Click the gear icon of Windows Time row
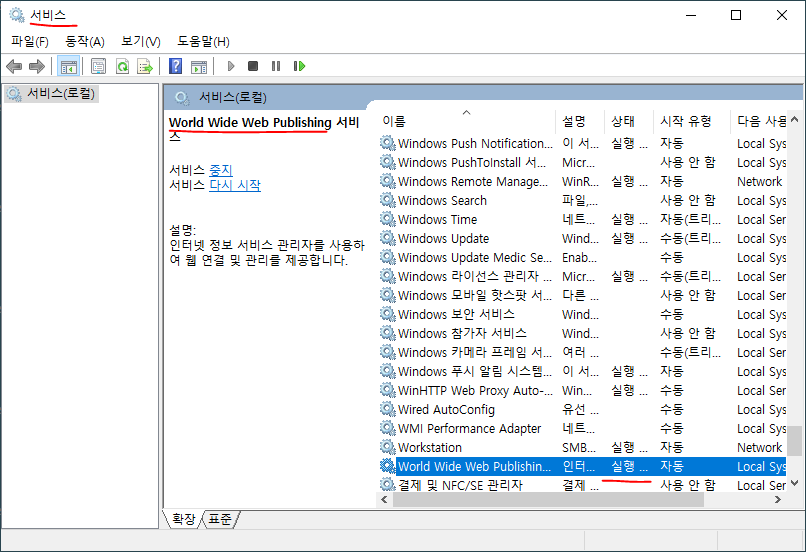Viewport: 806px width, 552px height. tap(388, 218)
